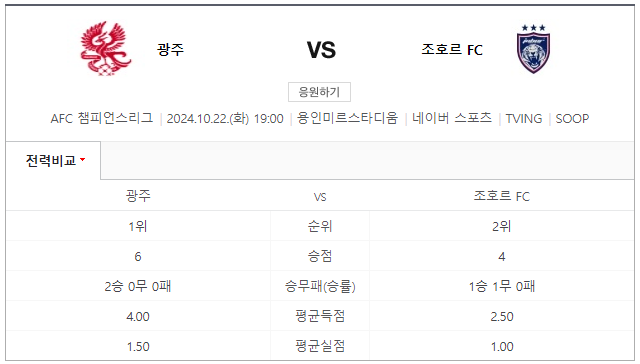Click the 승무패(승률) row label
The width and height of the screenshot is (640, 364).
320,286
